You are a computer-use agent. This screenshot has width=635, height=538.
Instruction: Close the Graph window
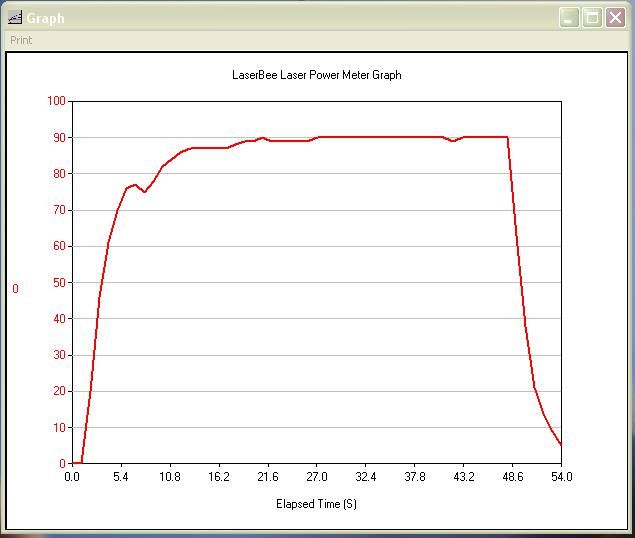pyautogui.click(x=615, y=18)
